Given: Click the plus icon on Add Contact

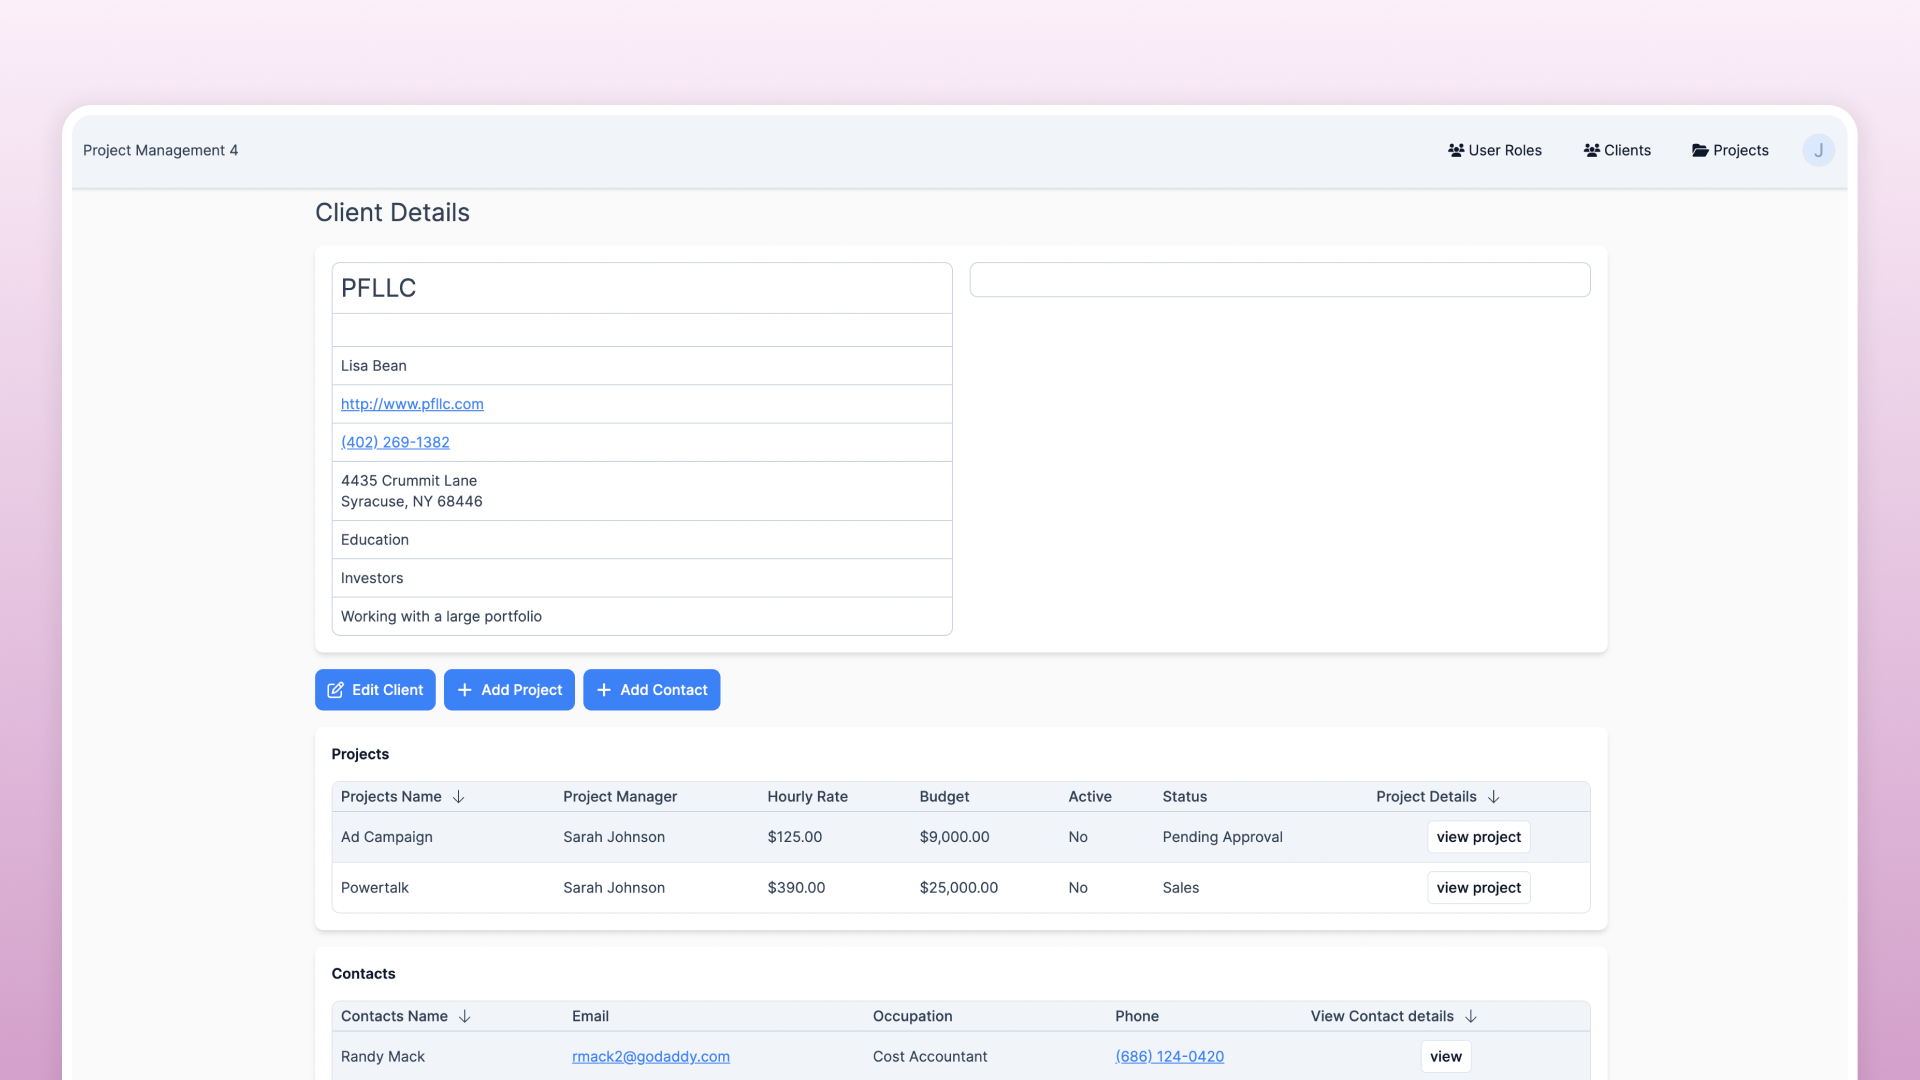Looking at the screenshot, I should tap(603, 690).
